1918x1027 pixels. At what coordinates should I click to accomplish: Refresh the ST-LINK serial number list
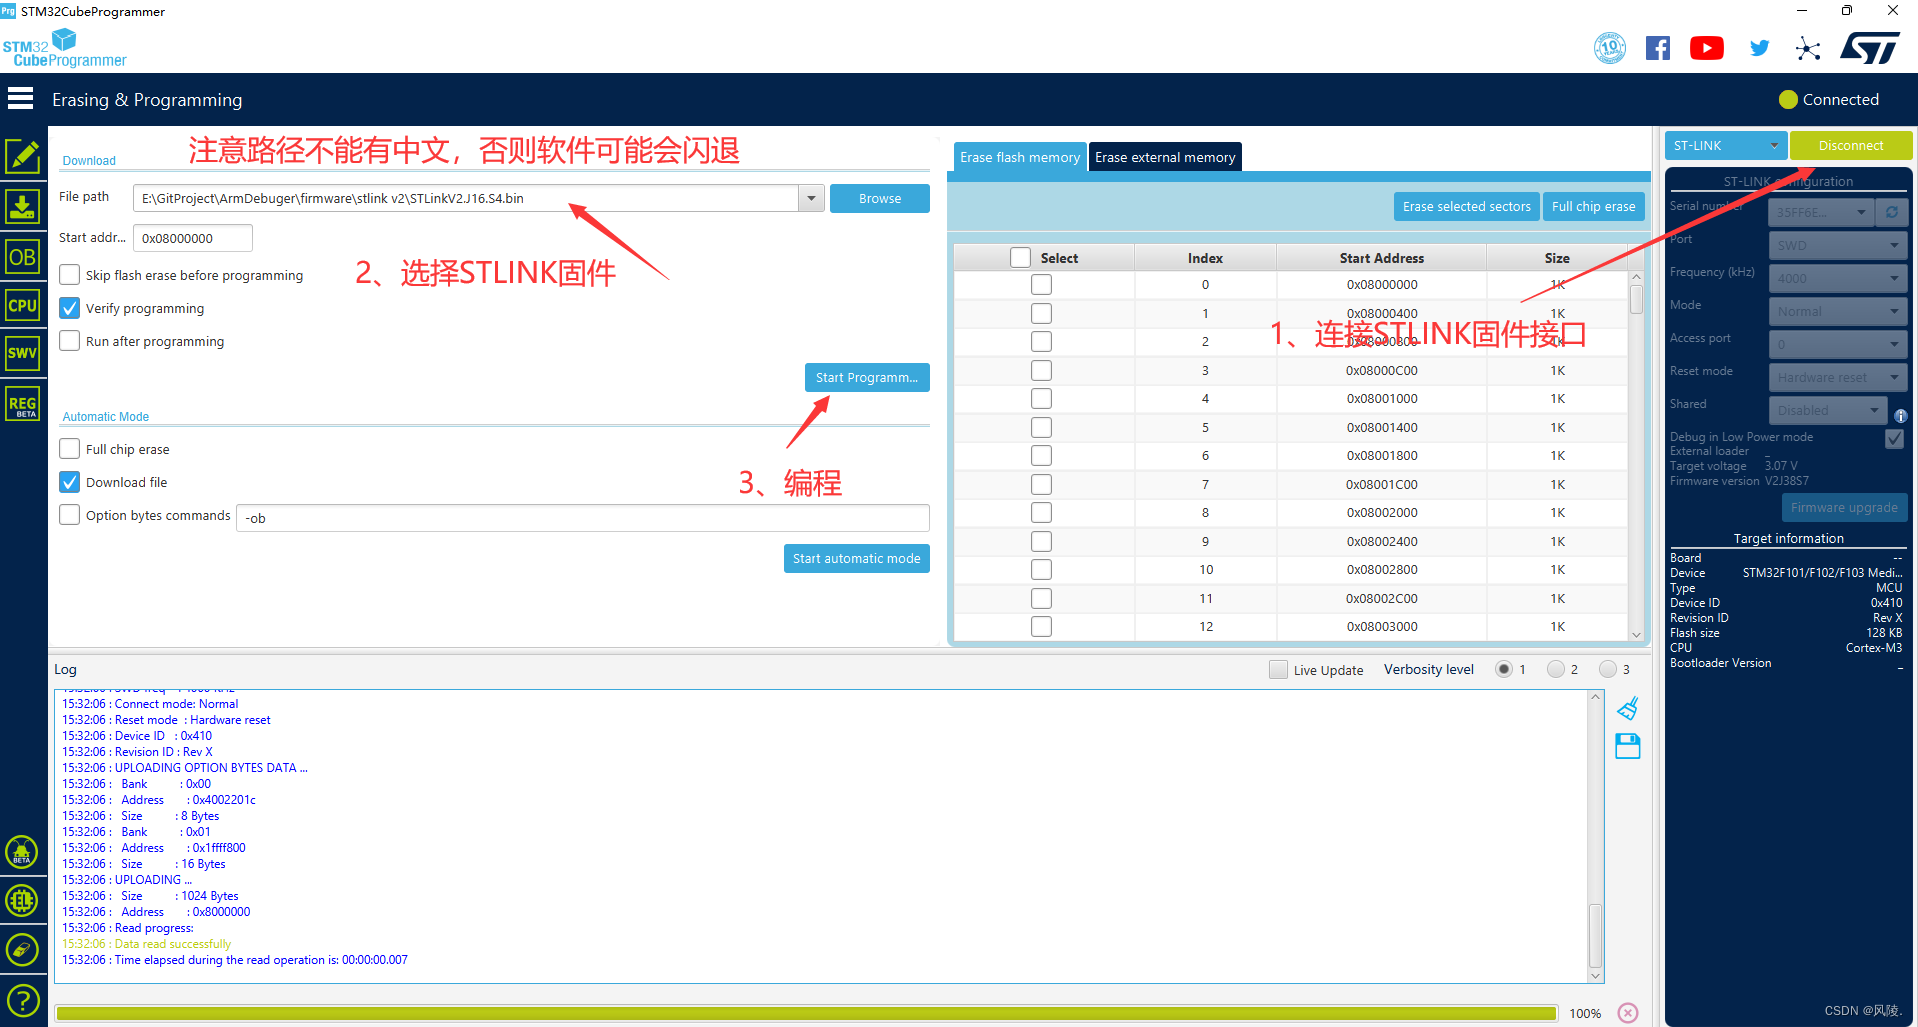[1892, 212]
